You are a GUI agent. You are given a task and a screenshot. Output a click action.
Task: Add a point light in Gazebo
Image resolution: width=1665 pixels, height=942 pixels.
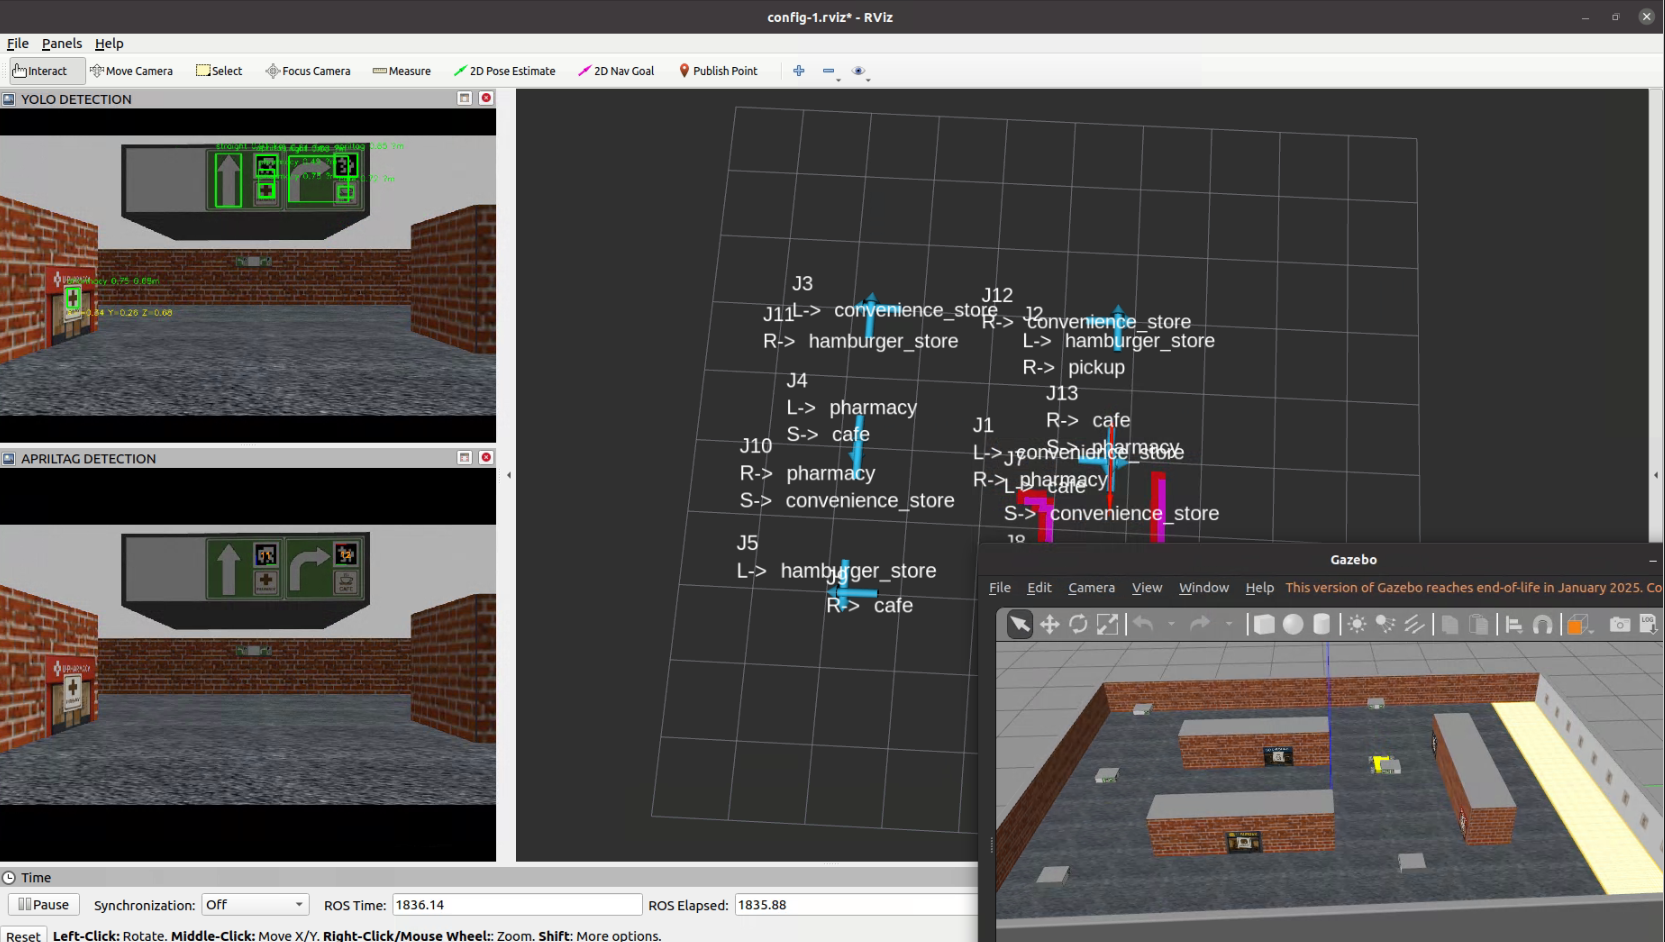click(x=1357, y=625)
